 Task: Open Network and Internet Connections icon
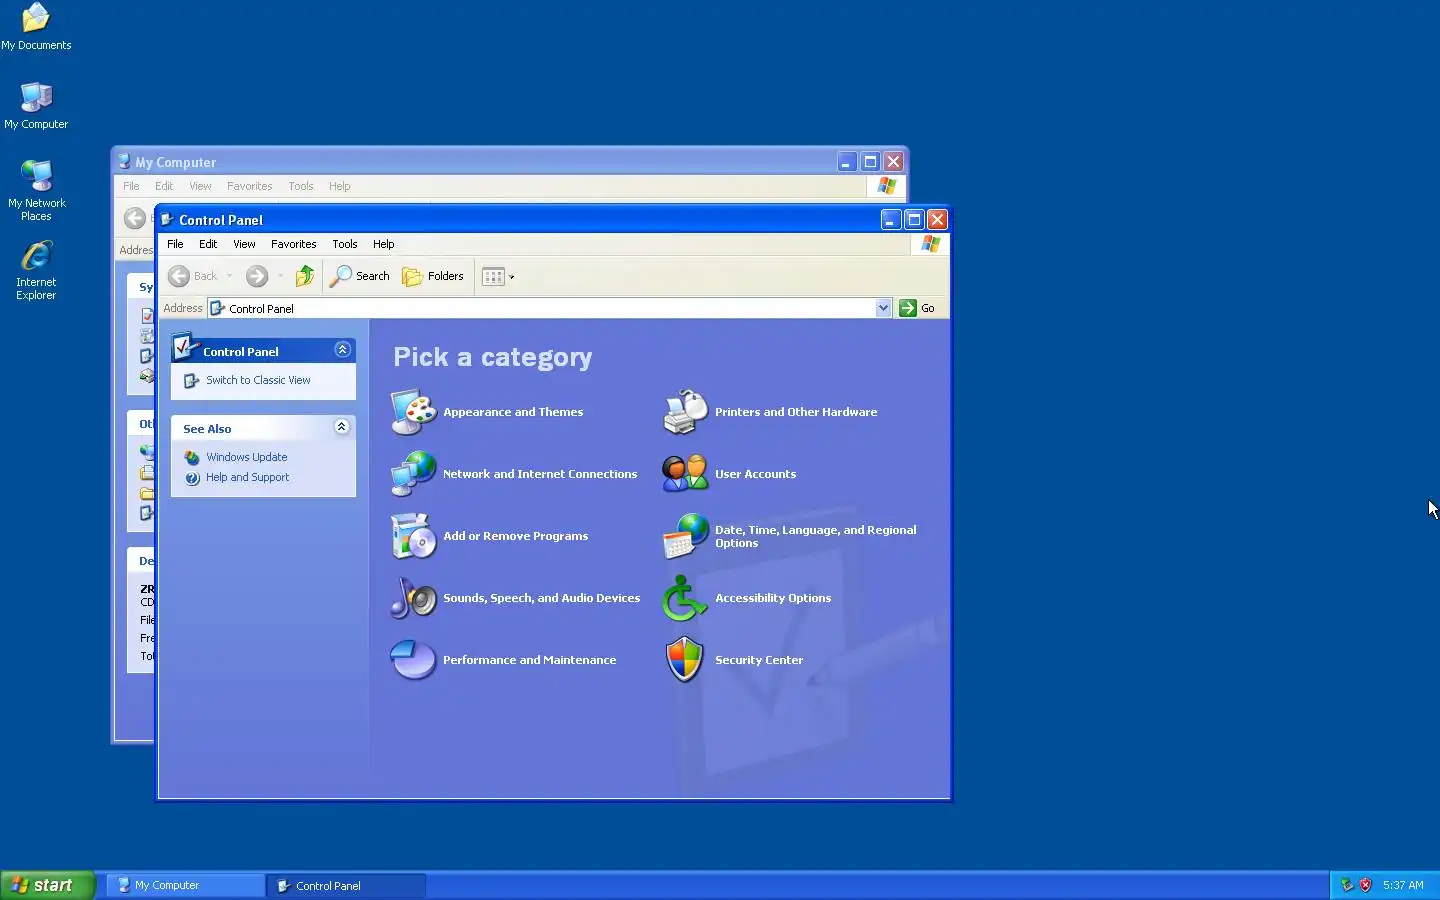point(413,474)
